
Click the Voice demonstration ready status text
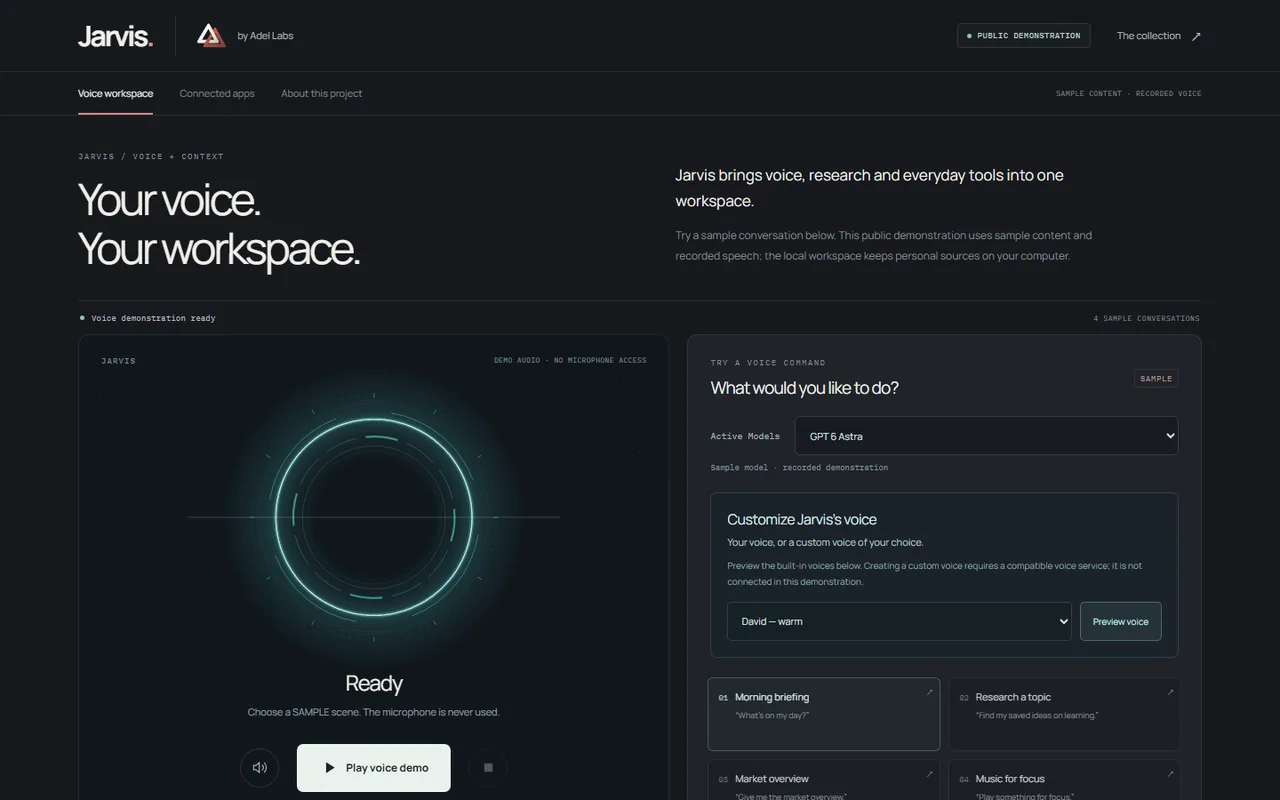click(153, 318)
